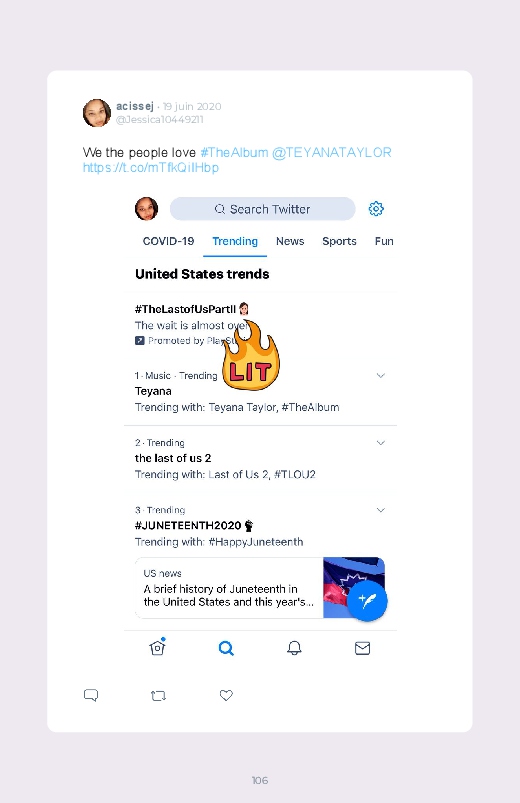520x803 pixels.
Task: Select the Search magnifier in bottom navigation
Action: tap(226, 648)
